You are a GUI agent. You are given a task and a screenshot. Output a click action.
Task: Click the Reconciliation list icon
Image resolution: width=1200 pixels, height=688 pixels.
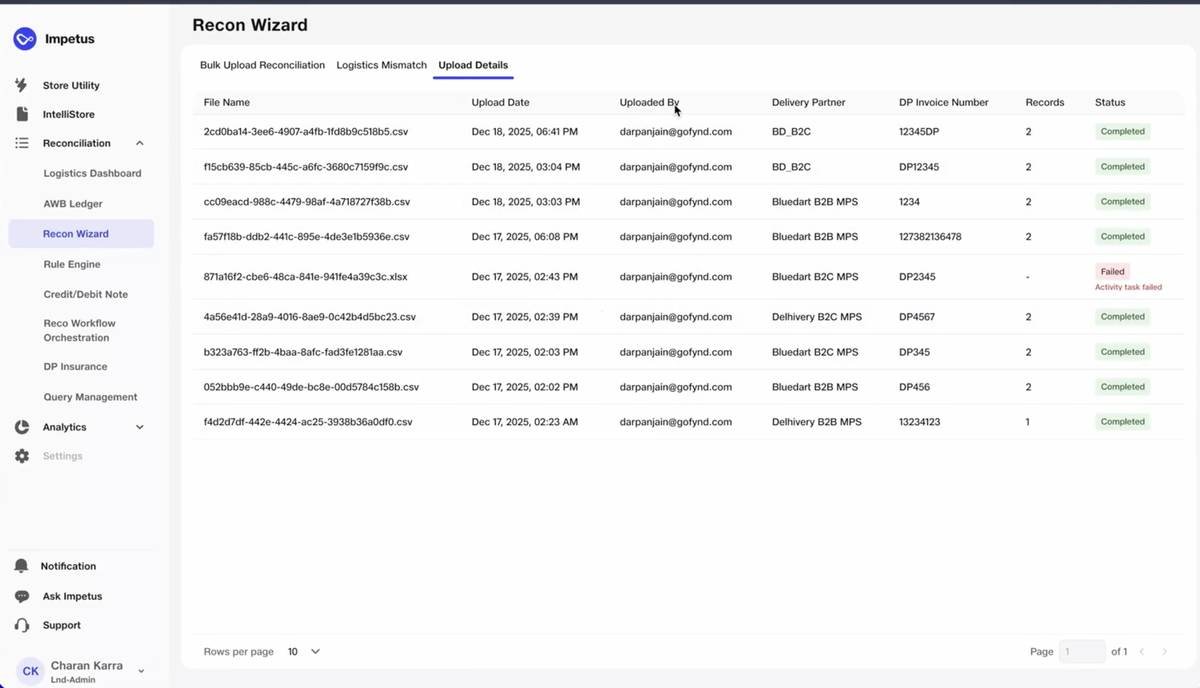tap(21, 143)
